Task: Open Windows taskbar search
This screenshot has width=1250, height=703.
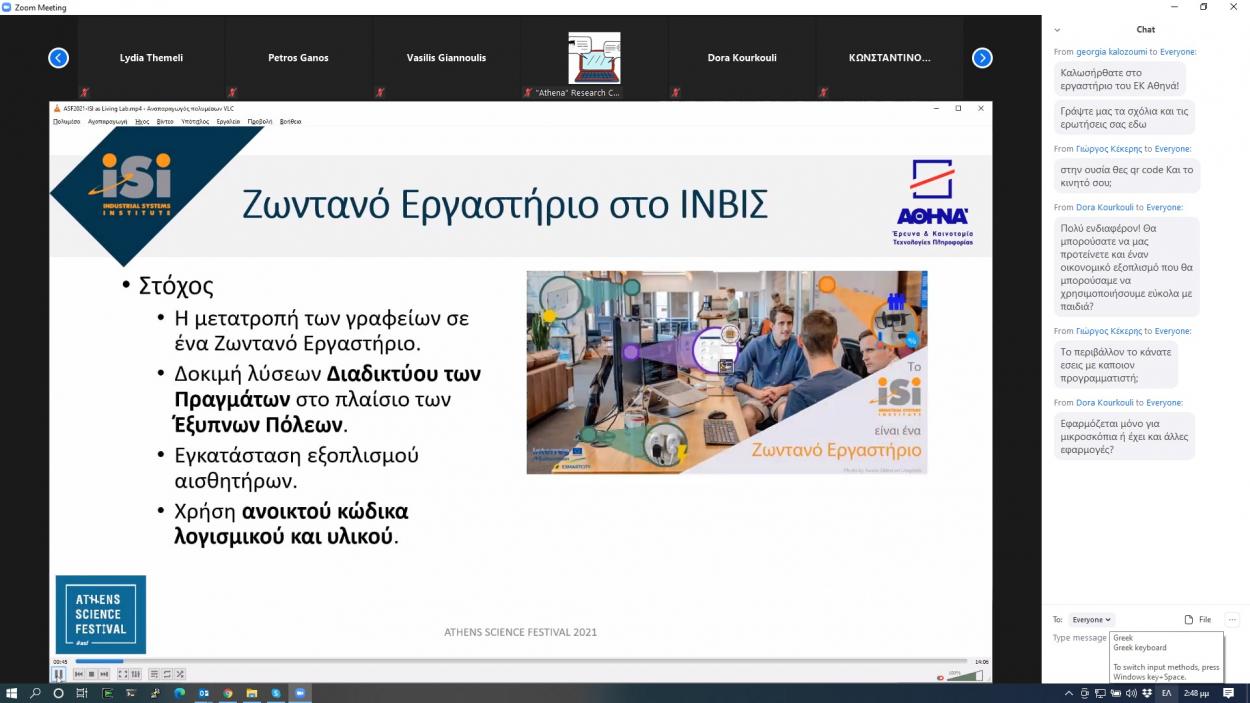Action: pos(36,693)
